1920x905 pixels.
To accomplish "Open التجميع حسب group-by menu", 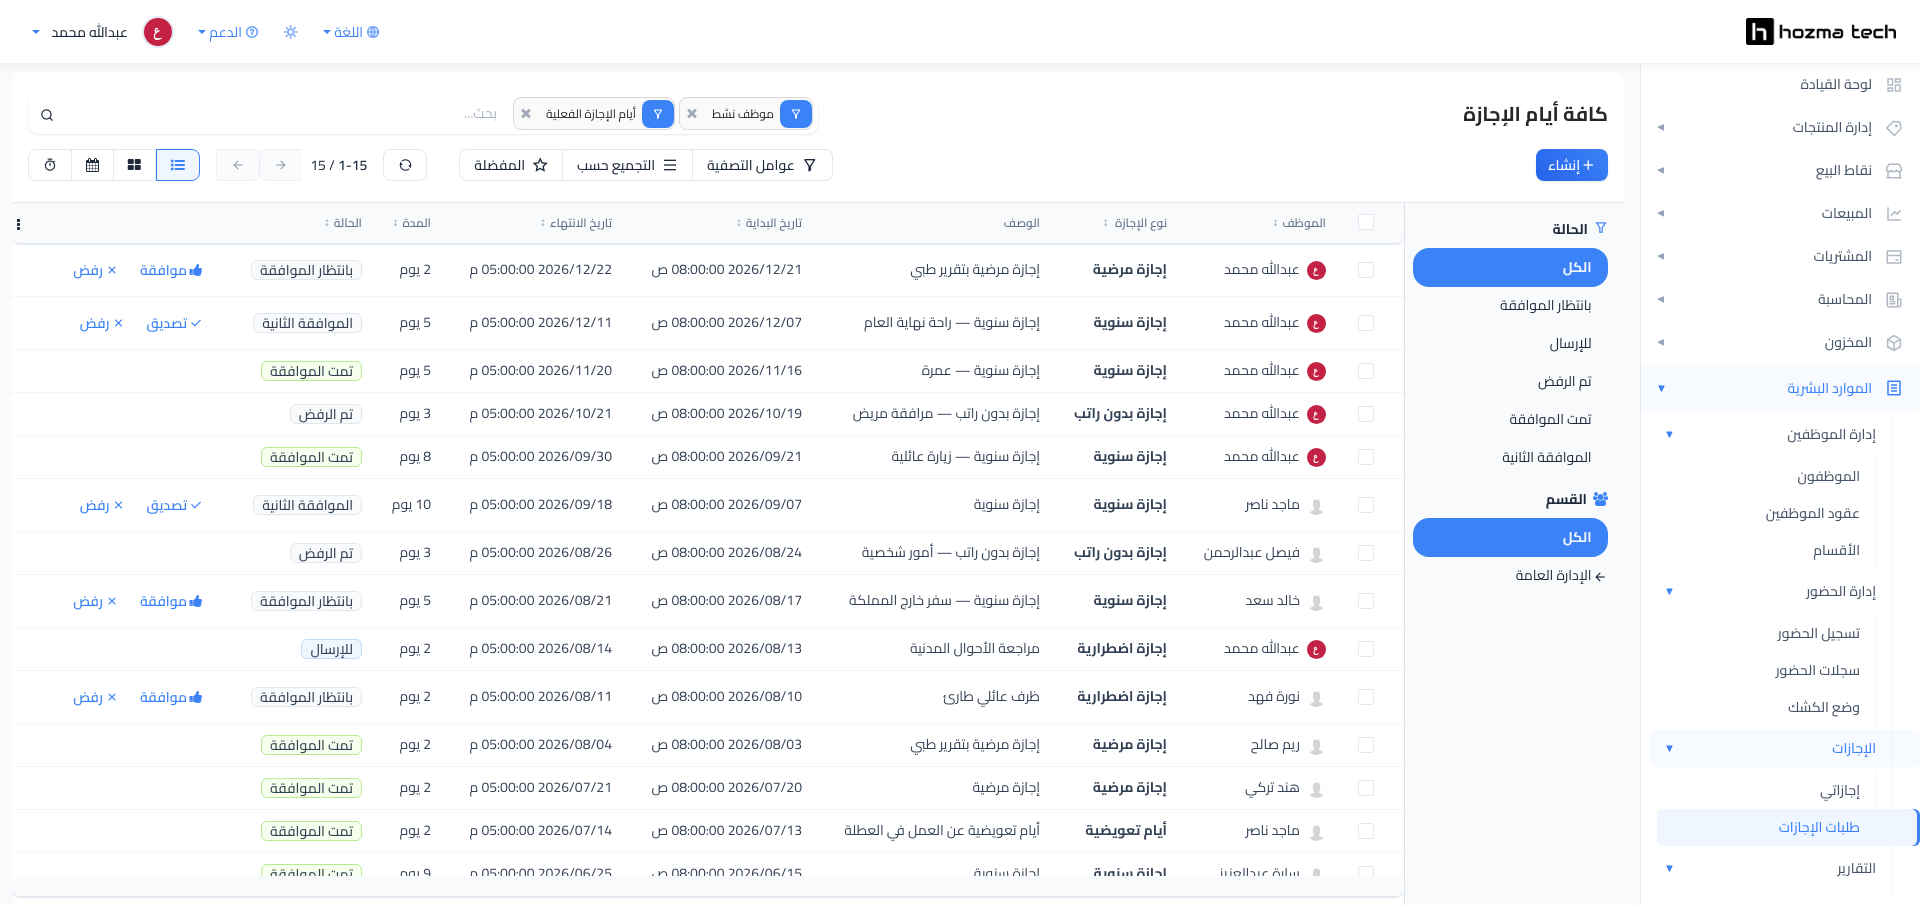I will (627, 165).
